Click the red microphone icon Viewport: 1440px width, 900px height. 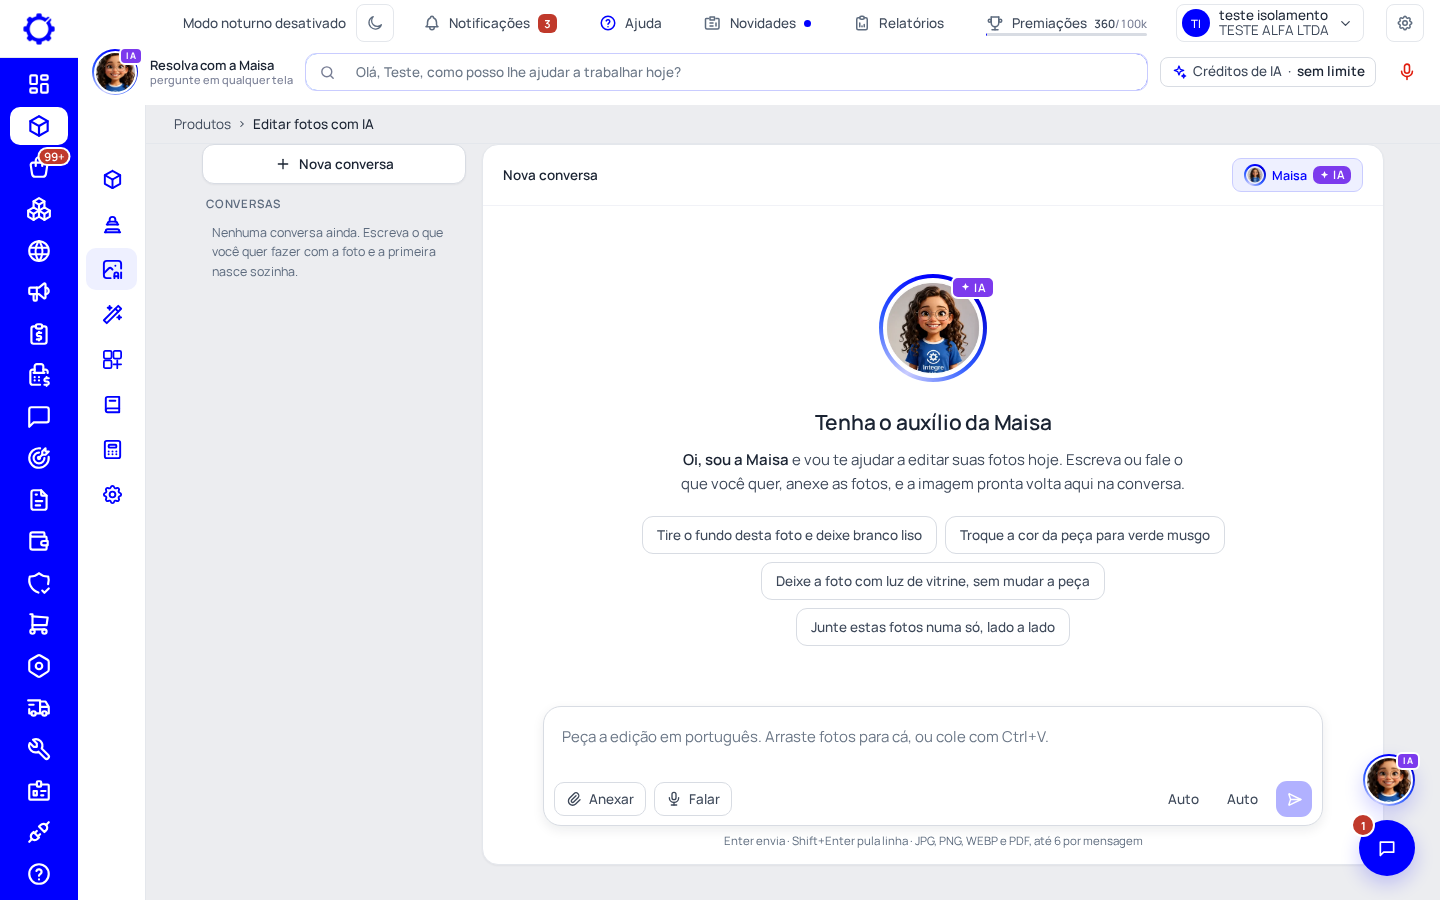pos(1407,71)
